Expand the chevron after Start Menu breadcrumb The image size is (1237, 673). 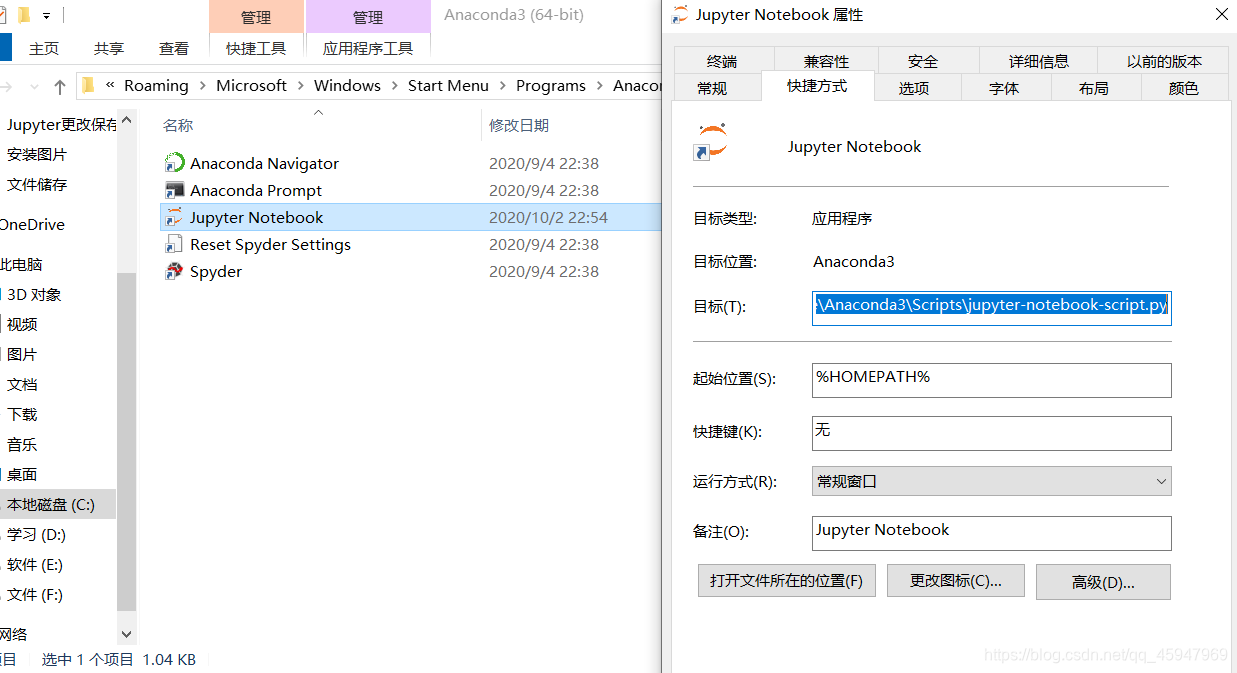[x=502, y=86]
